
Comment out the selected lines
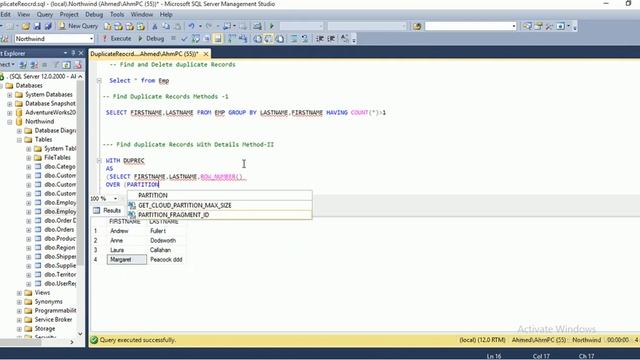point(293,39)
